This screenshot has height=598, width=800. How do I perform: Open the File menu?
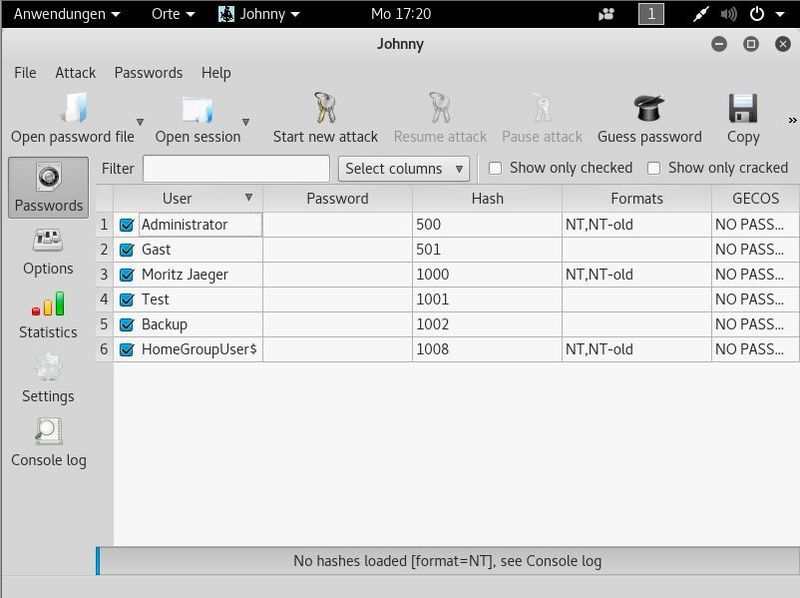click(25, 73)
